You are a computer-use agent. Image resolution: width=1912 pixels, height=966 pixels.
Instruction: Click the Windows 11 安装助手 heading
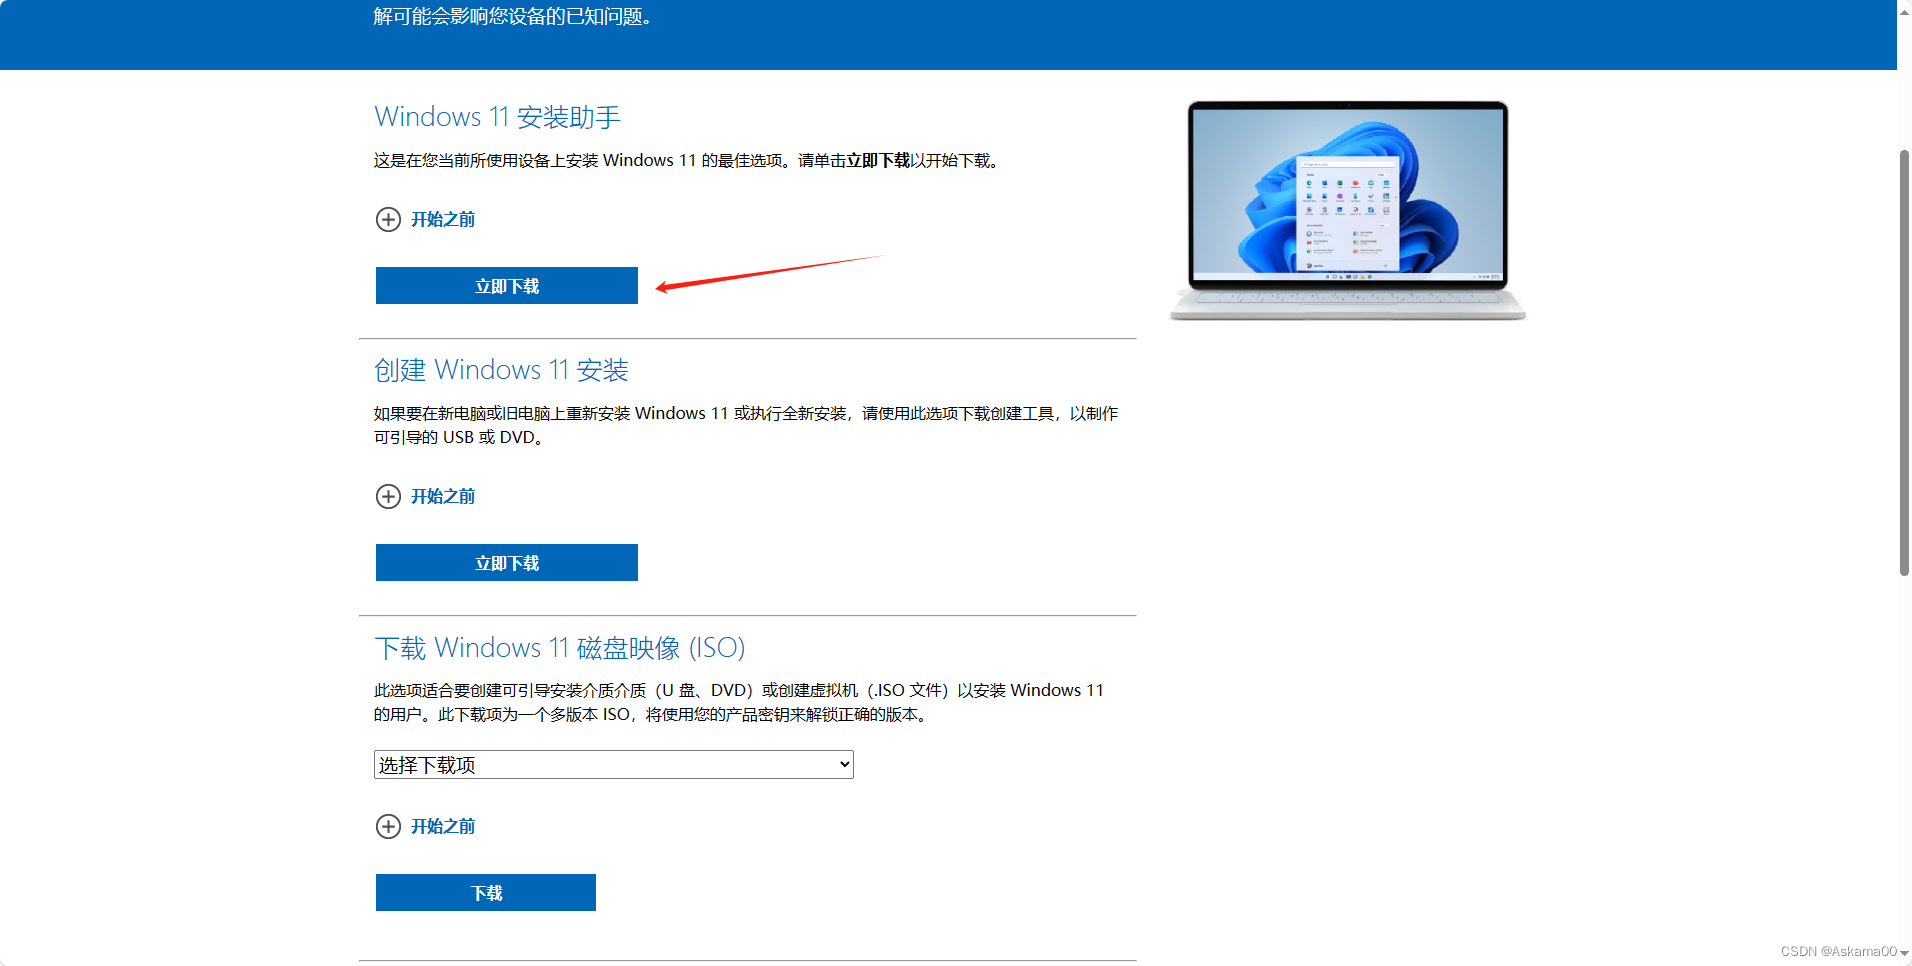click(498, 117)
